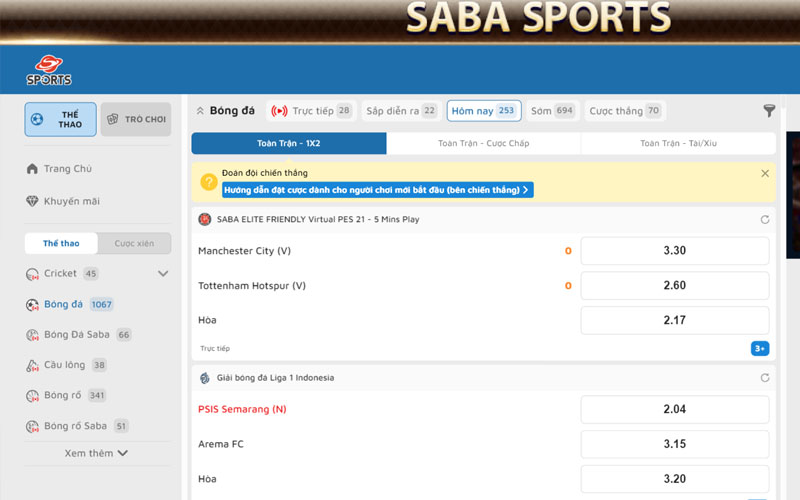Switch to Toàn Trận - Cược Chấp tab
The image size is (800, 500).
[x=484, y=143]
